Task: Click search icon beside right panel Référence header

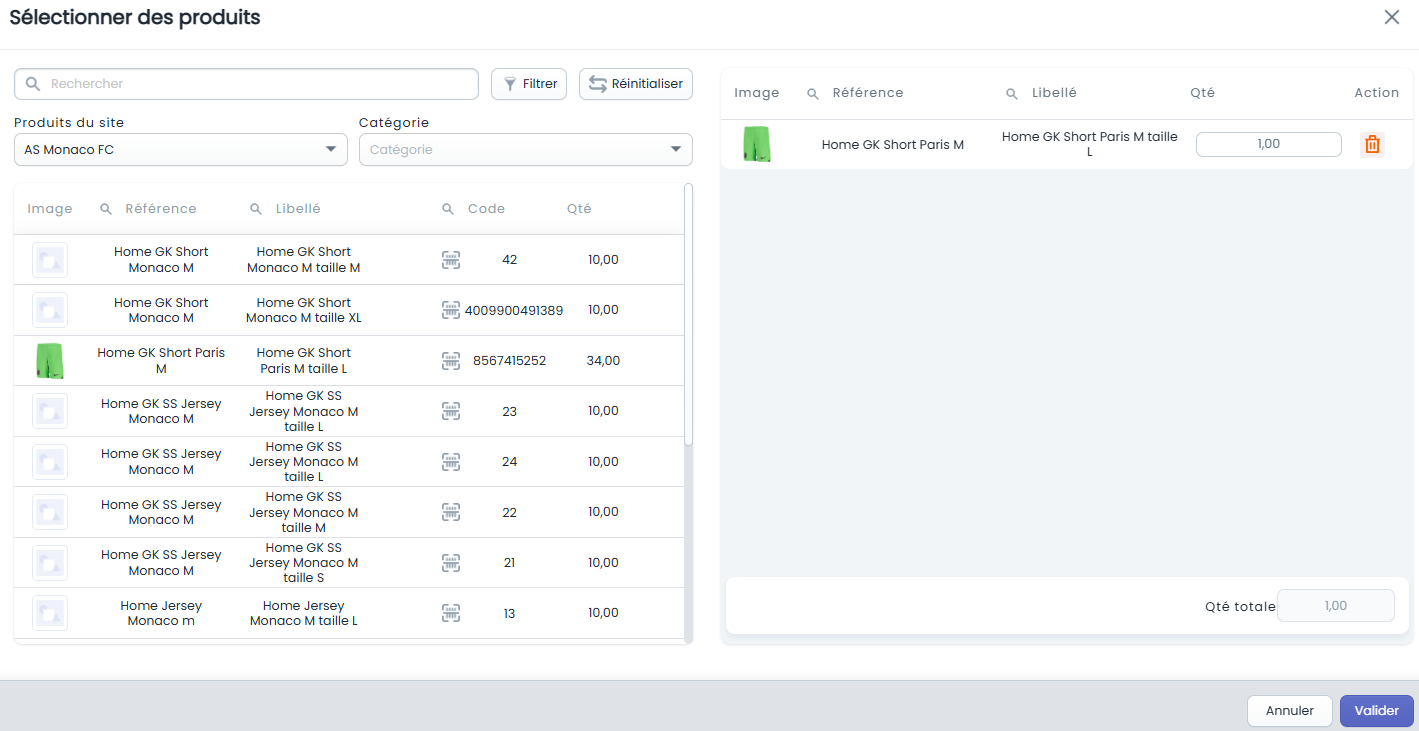Action: [813, 93]
